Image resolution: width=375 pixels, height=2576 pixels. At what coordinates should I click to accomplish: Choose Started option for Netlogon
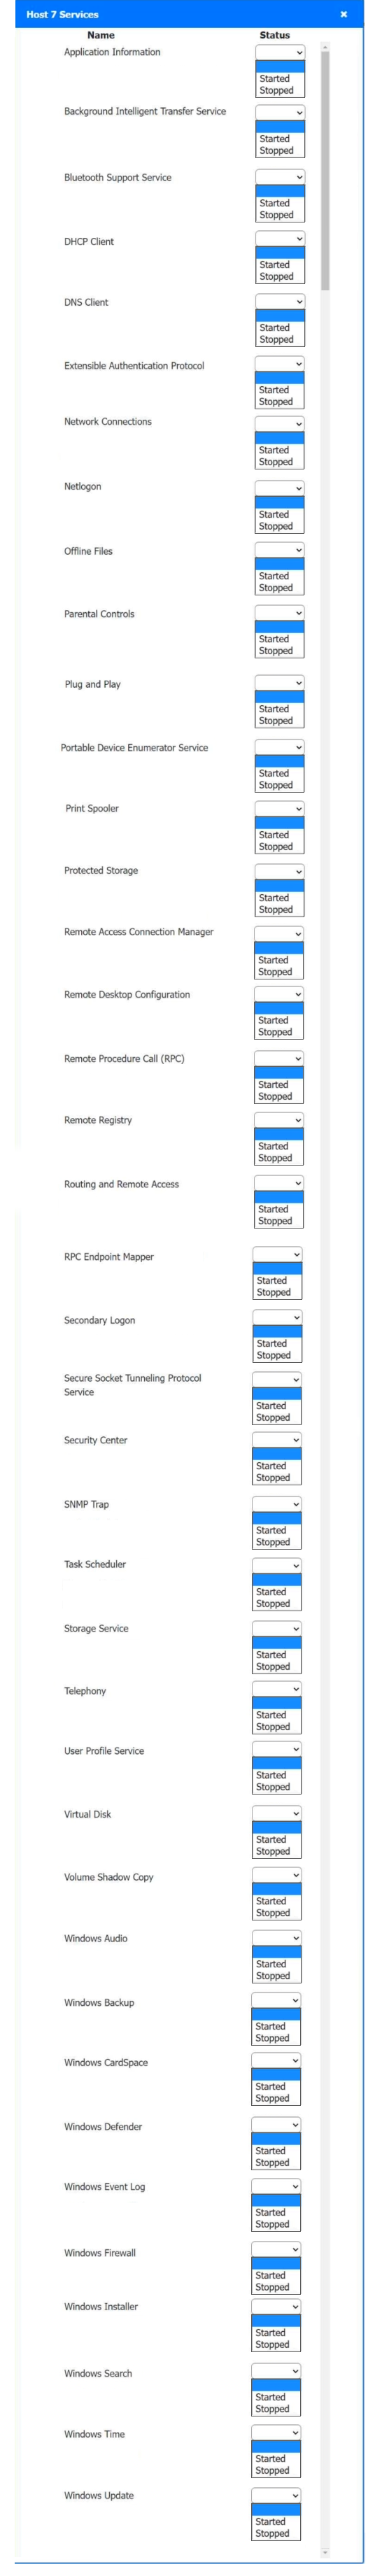point(280,514)
